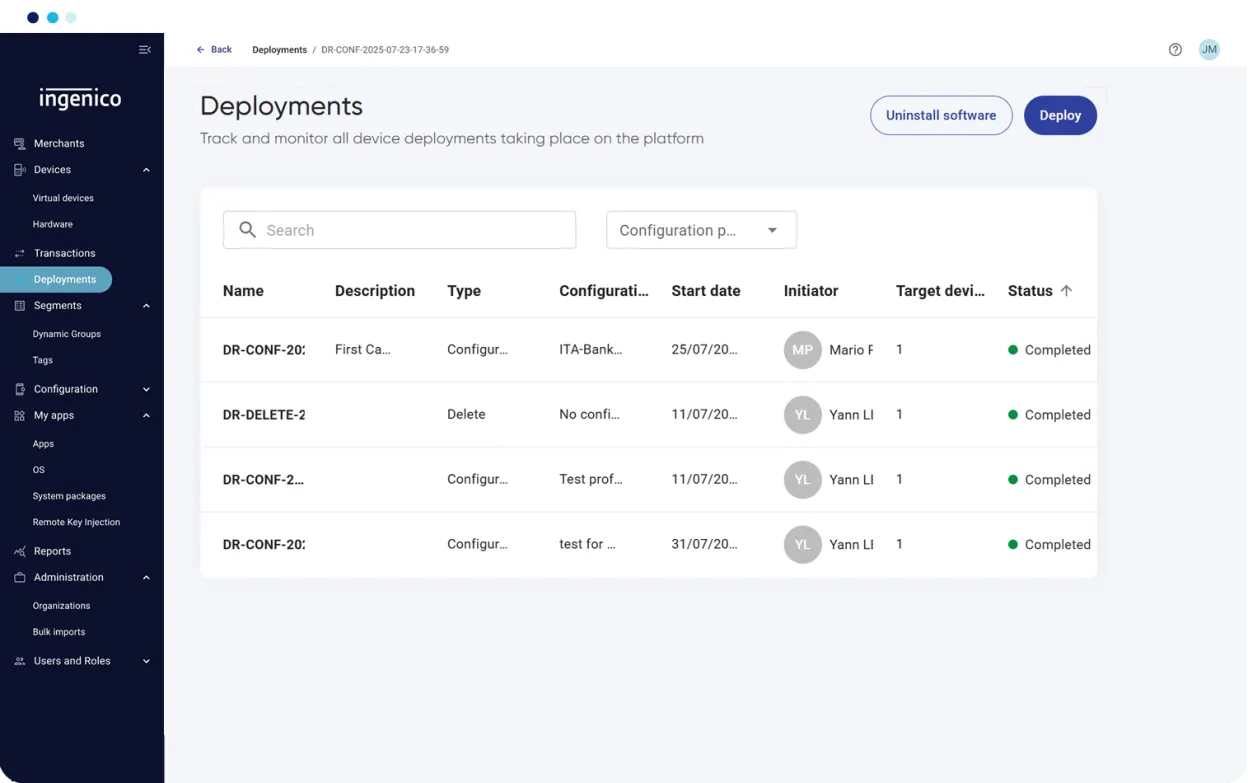The image size is (1248, 783).
Task: Click the magnifier icon in the search box
Action: pyautogui.click(x=248, y=230)
